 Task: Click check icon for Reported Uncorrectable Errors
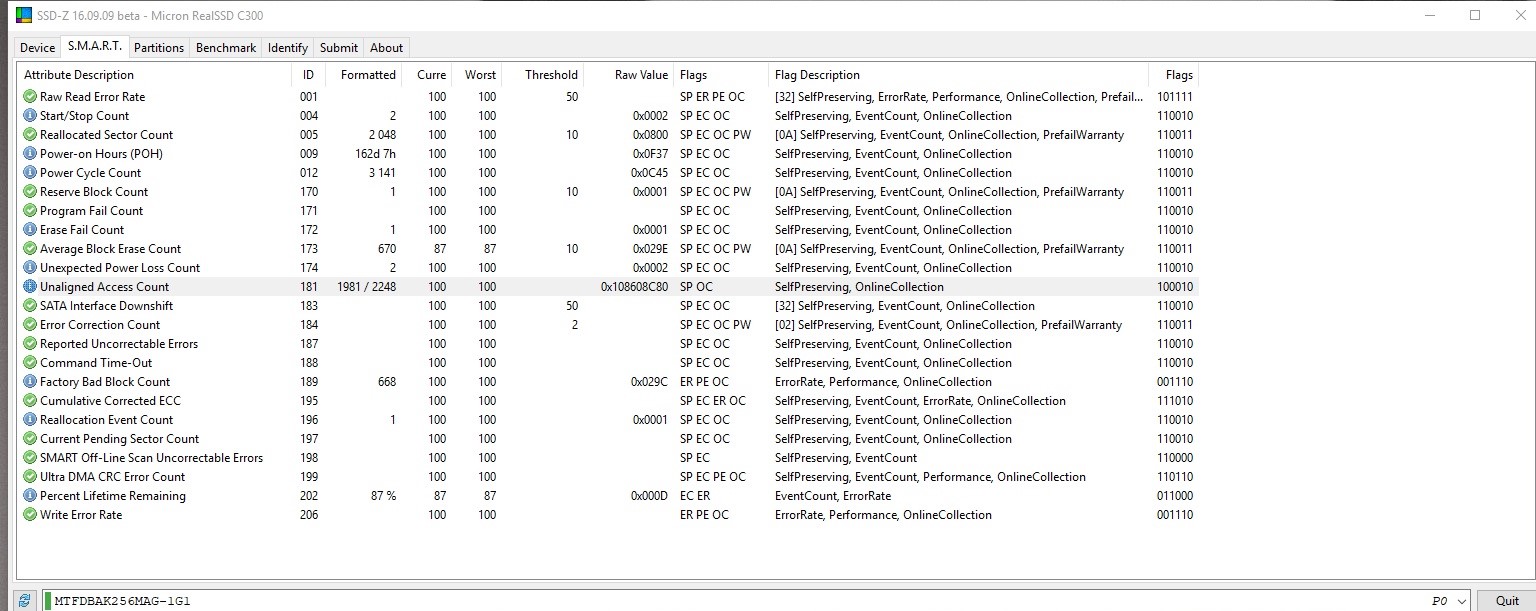point(30,344)
